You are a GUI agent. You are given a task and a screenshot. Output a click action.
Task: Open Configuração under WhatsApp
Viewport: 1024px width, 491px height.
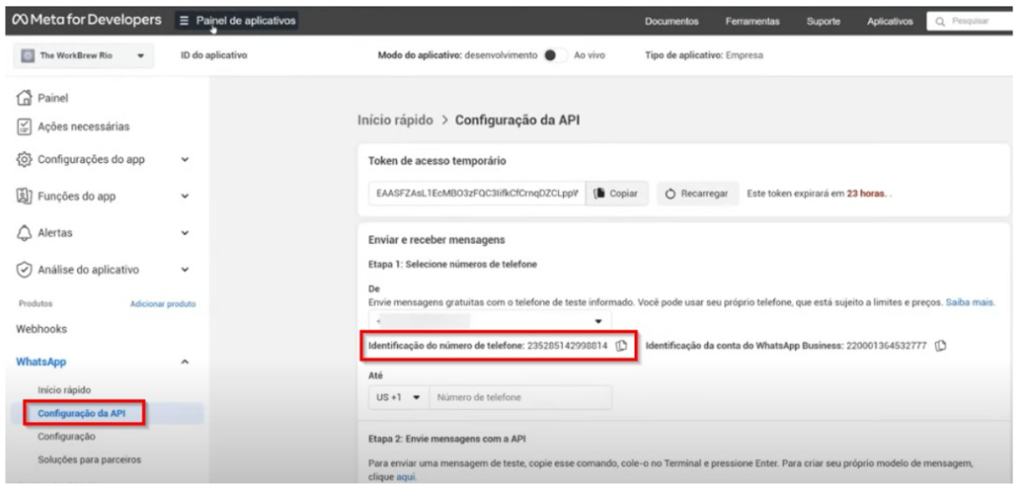[x=67, y=437]
